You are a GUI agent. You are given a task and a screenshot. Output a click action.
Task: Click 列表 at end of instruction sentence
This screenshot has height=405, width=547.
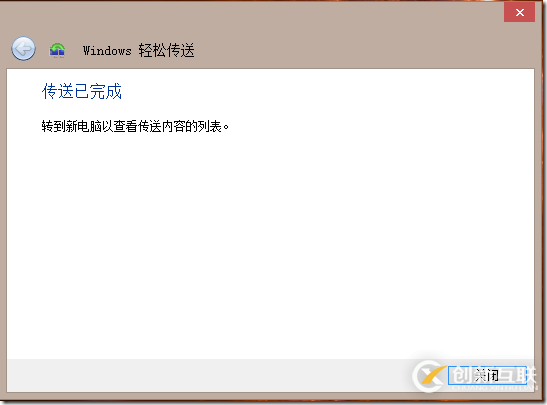coord(209,126)
